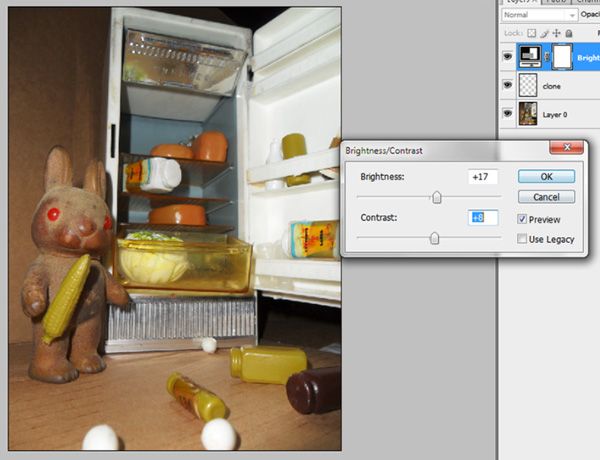
Task: Lock transparent pixels in Layers panel
Action: click(531, 33)
